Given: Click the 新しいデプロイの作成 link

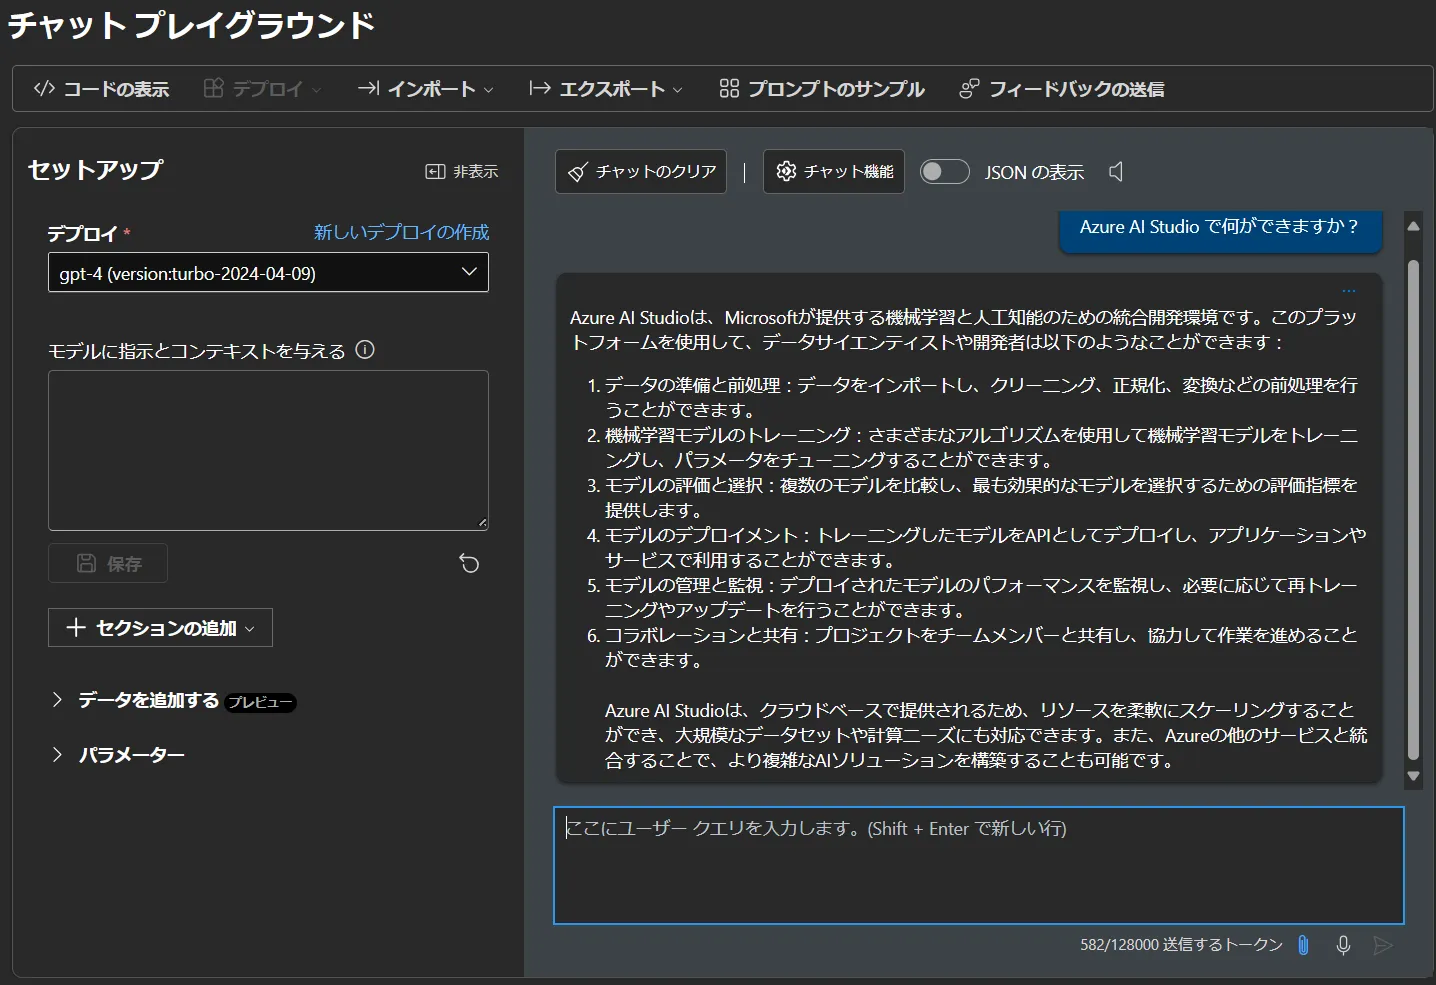Looking at the screenshot, I should (x=401, y=232).
